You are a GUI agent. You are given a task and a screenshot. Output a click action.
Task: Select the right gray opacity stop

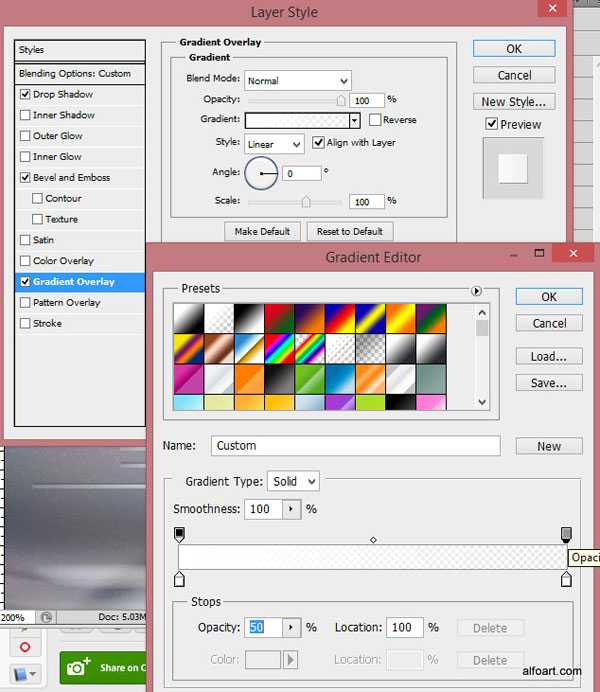pos(566,534)
